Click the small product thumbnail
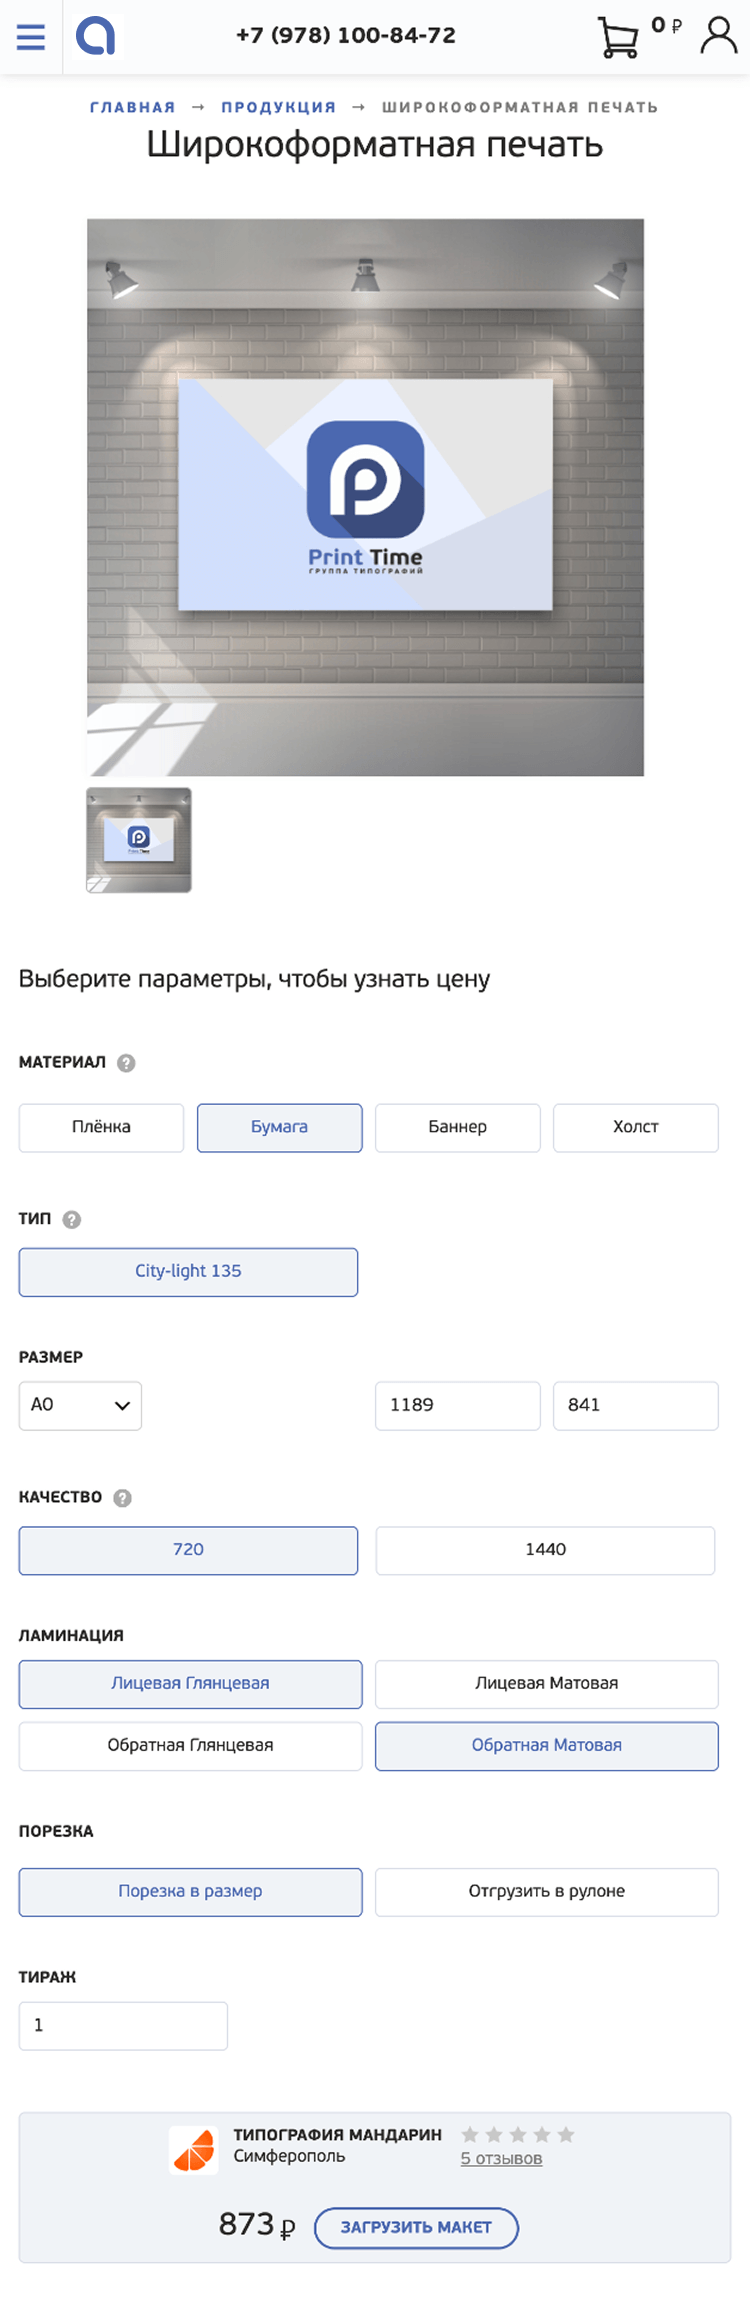 [139, 840]
